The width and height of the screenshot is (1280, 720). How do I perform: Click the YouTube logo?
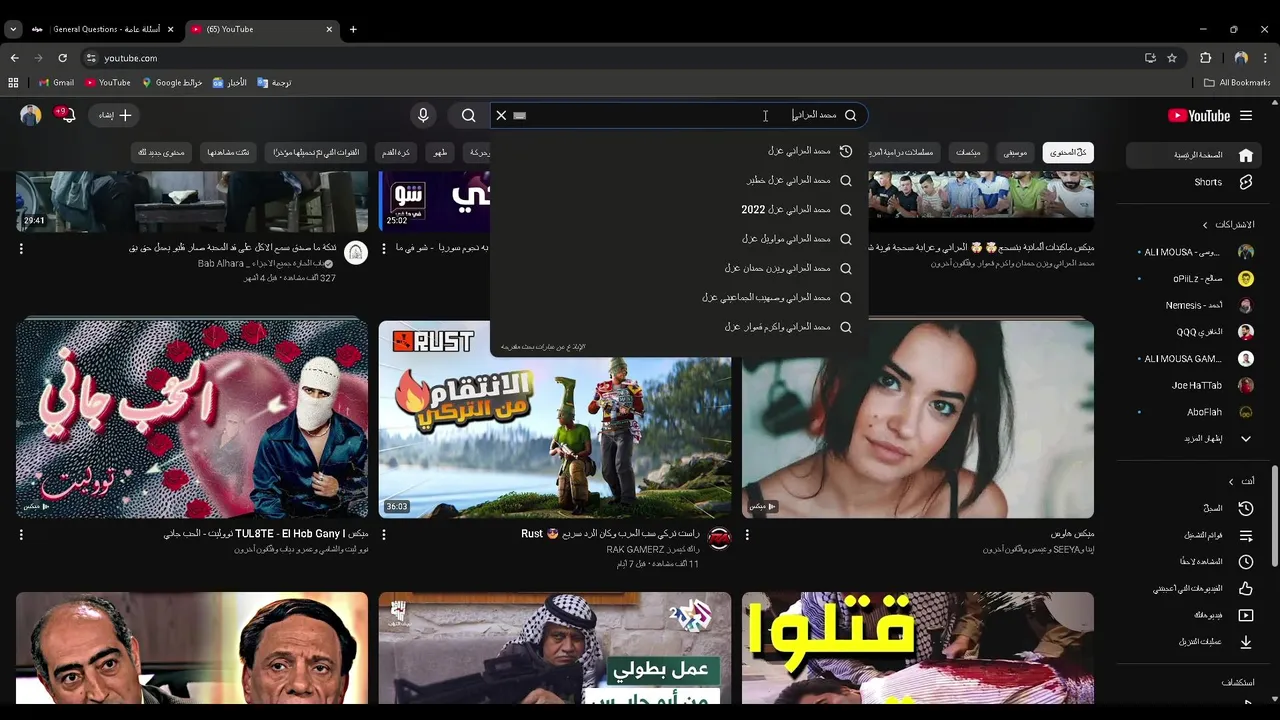(1199, 116)
